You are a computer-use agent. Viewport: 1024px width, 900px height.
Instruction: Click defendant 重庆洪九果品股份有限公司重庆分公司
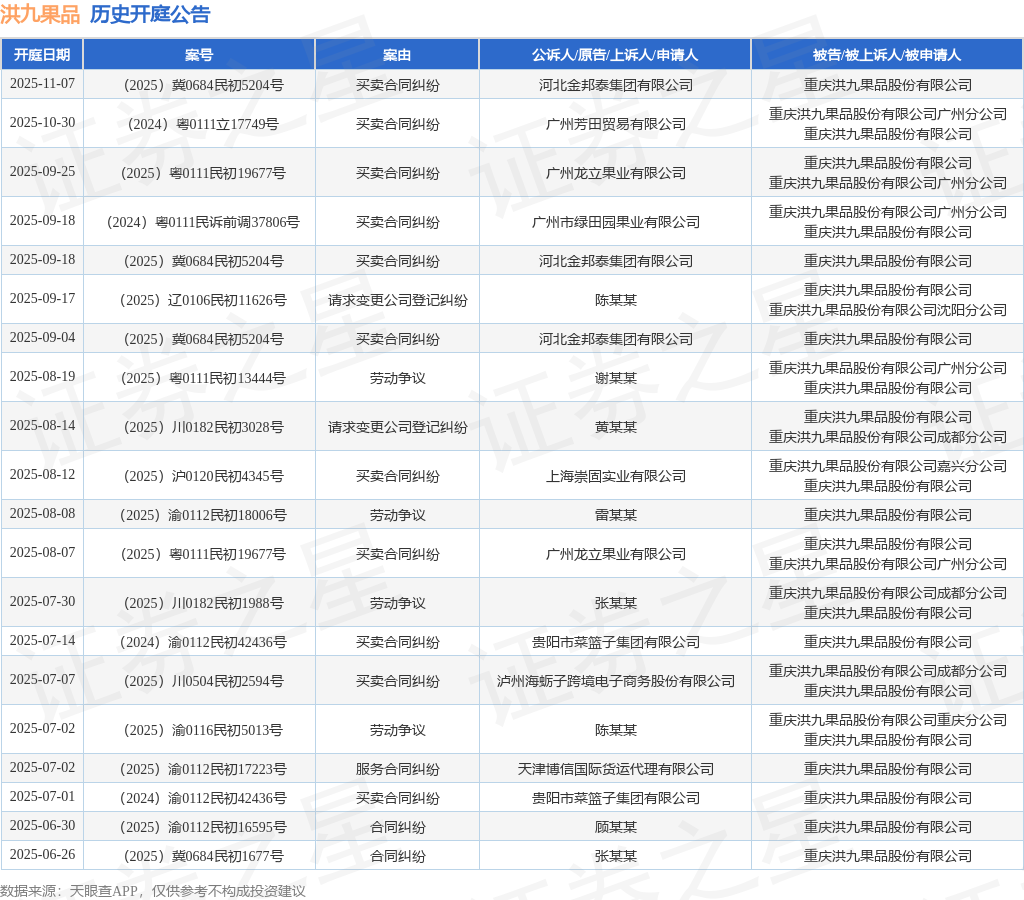coord(887,720)
